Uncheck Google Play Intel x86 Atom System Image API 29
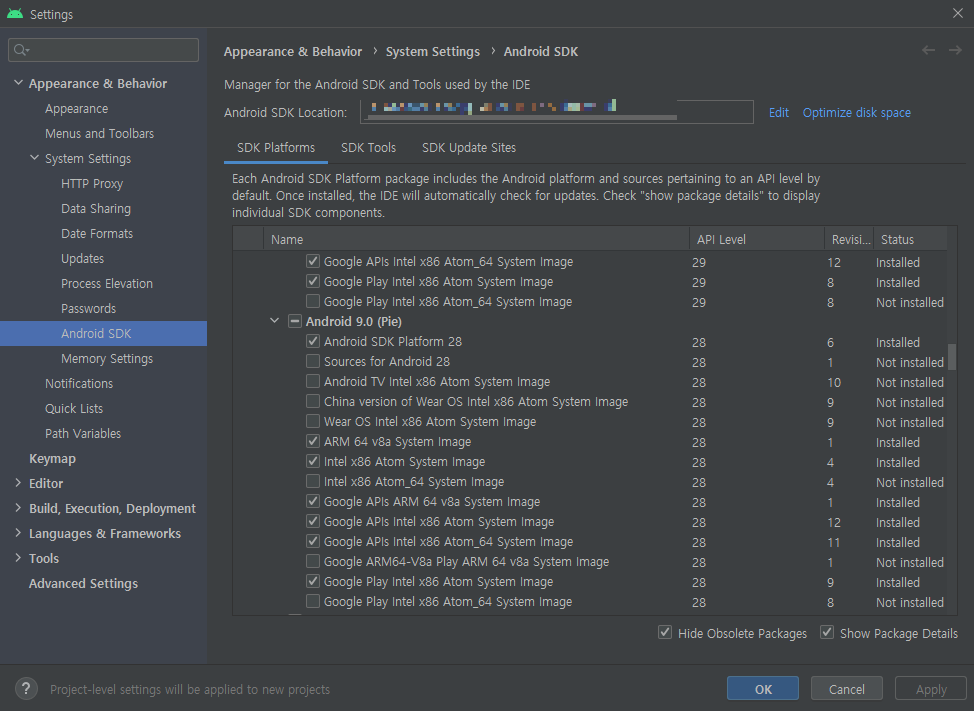Image resolution: width=974 pixels, height=711 pixels. point(313,281)
